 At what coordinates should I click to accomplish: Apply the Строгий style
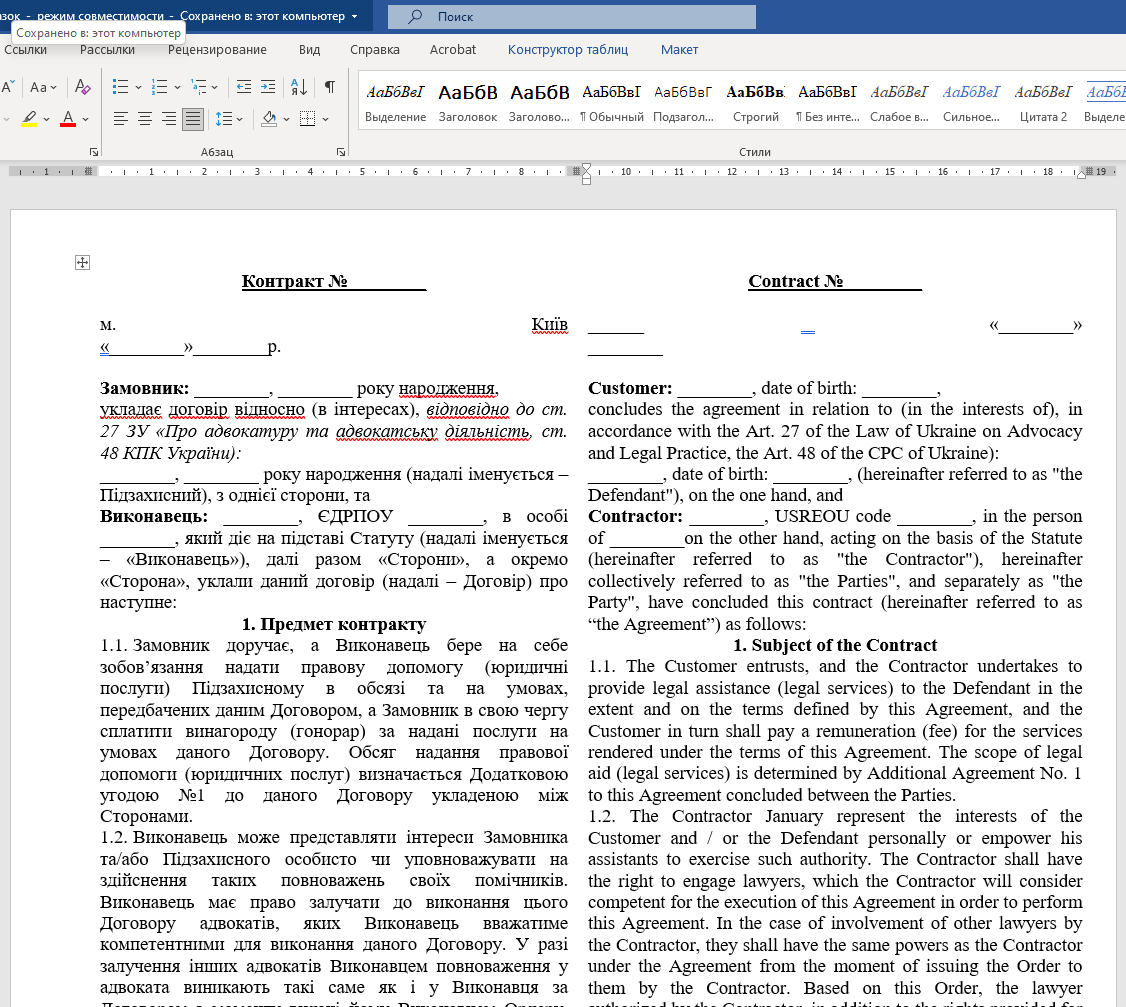click(755, 102)
